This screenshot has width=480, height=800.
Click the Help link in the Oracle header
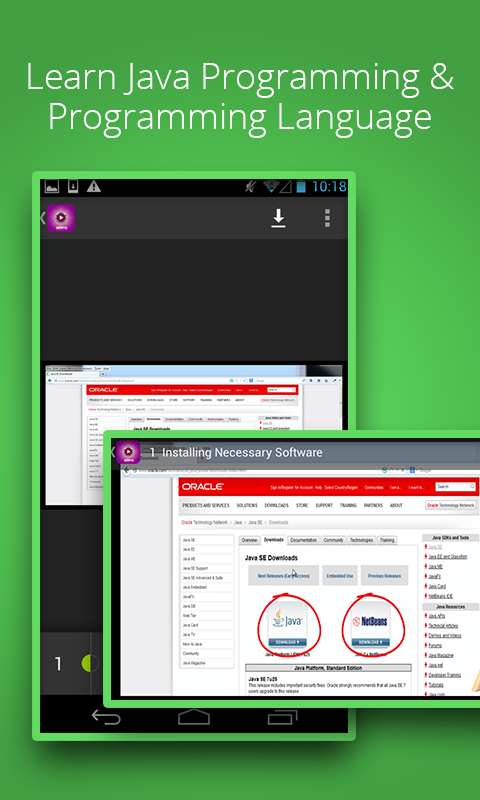click(x=318, y=487)
